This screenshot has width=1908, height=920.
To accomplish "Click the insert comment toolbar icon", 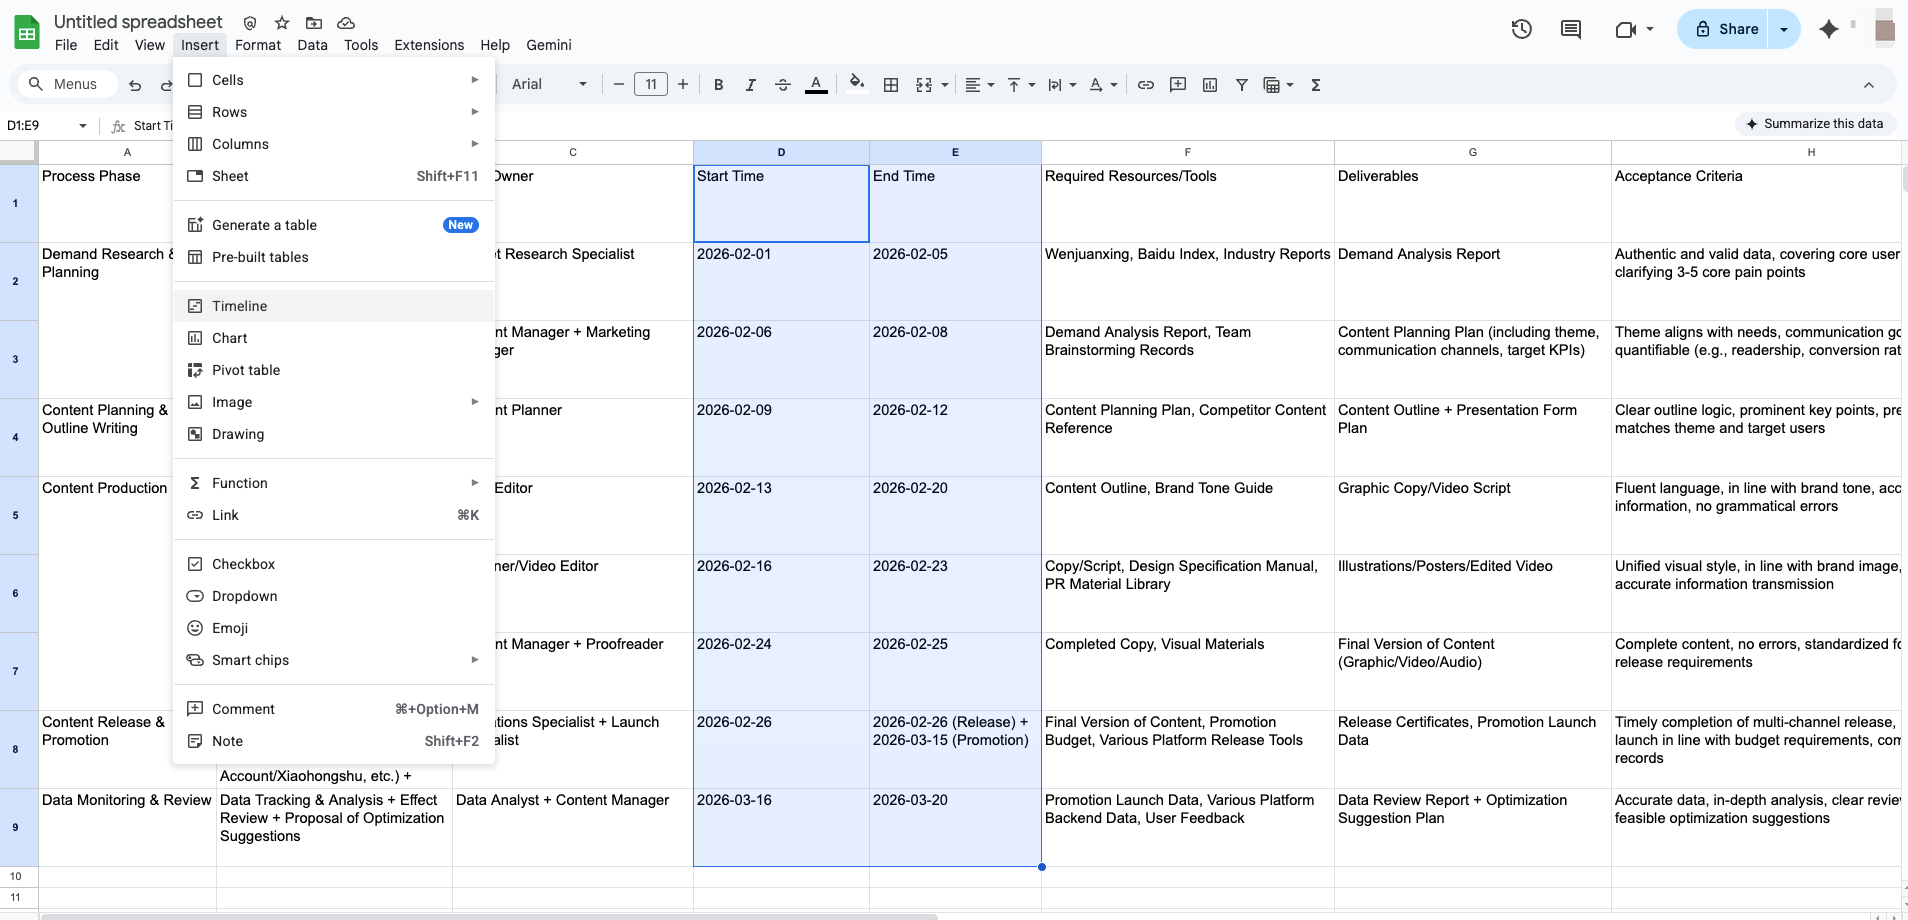I will [x=1178, y=85].
